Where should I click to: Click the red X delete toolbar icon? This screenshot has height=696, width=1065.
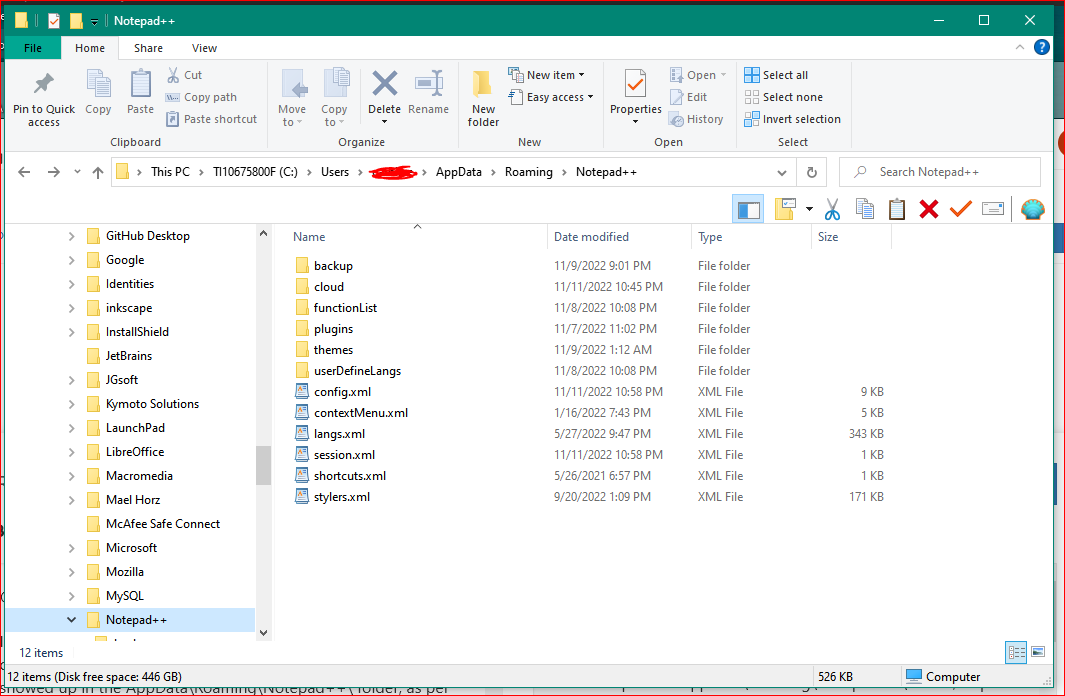[928, 209]
